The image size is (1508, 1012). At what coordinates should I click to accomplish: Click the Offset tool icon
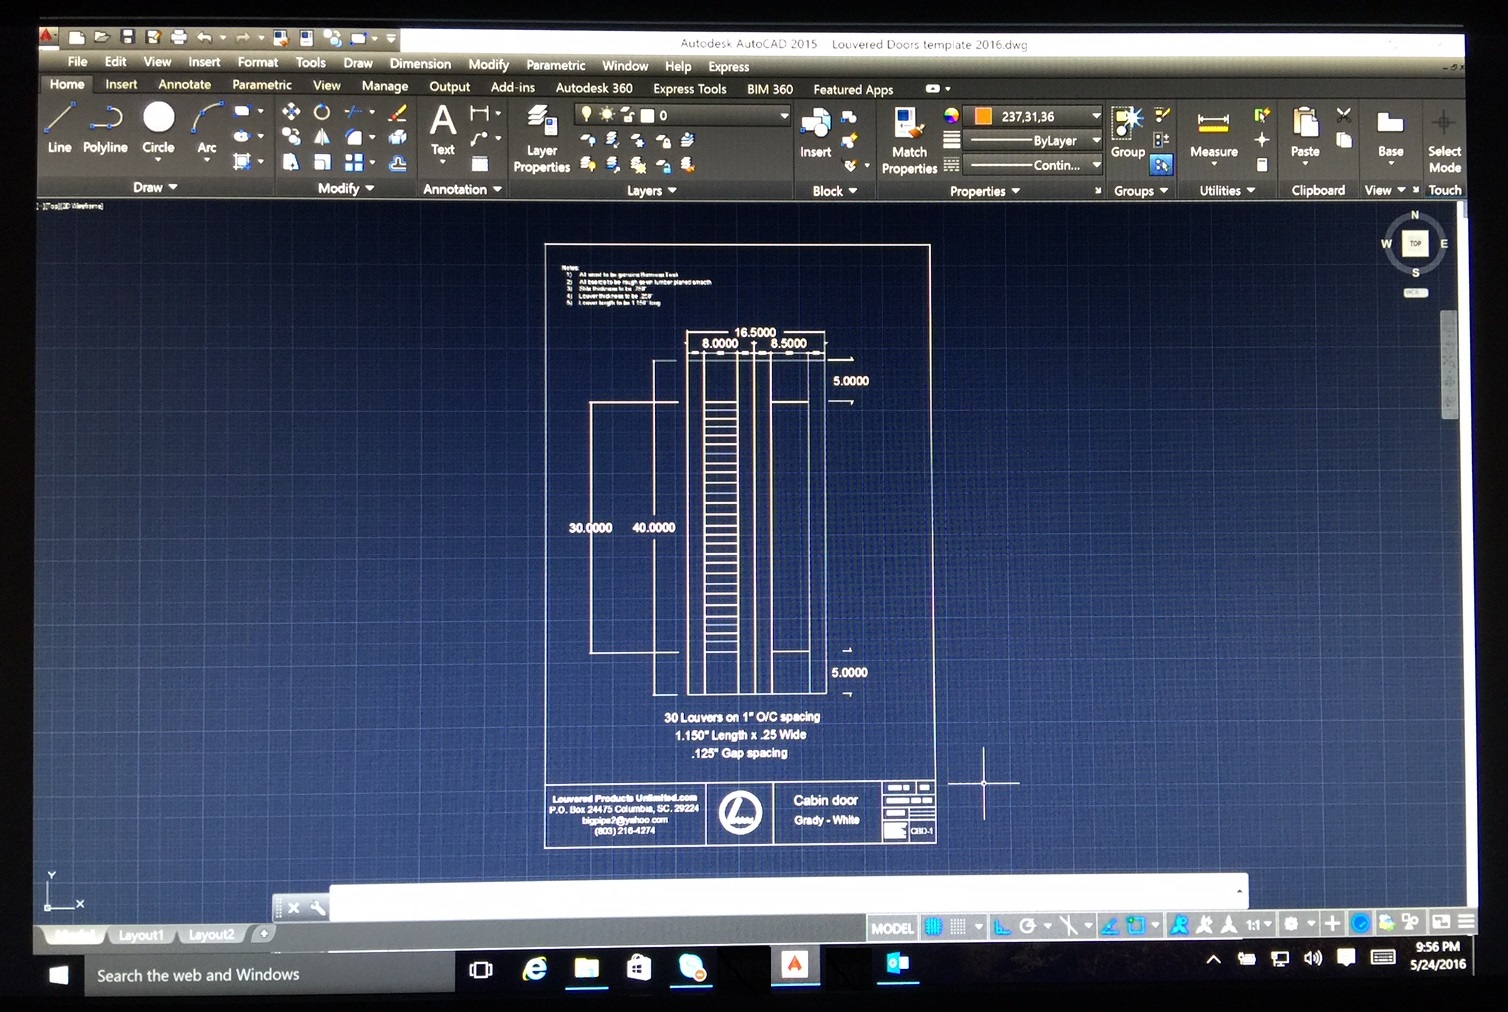point(398,162)
